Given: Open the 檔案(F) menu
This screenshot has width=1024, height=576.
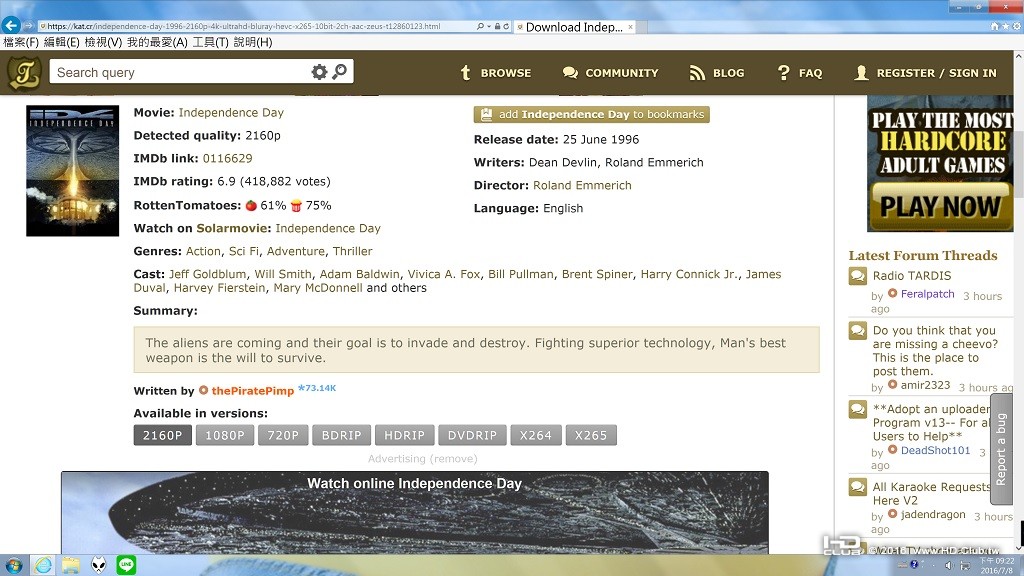Looking at the screenshot, I should pyautogui.click(x=21, y=42).
